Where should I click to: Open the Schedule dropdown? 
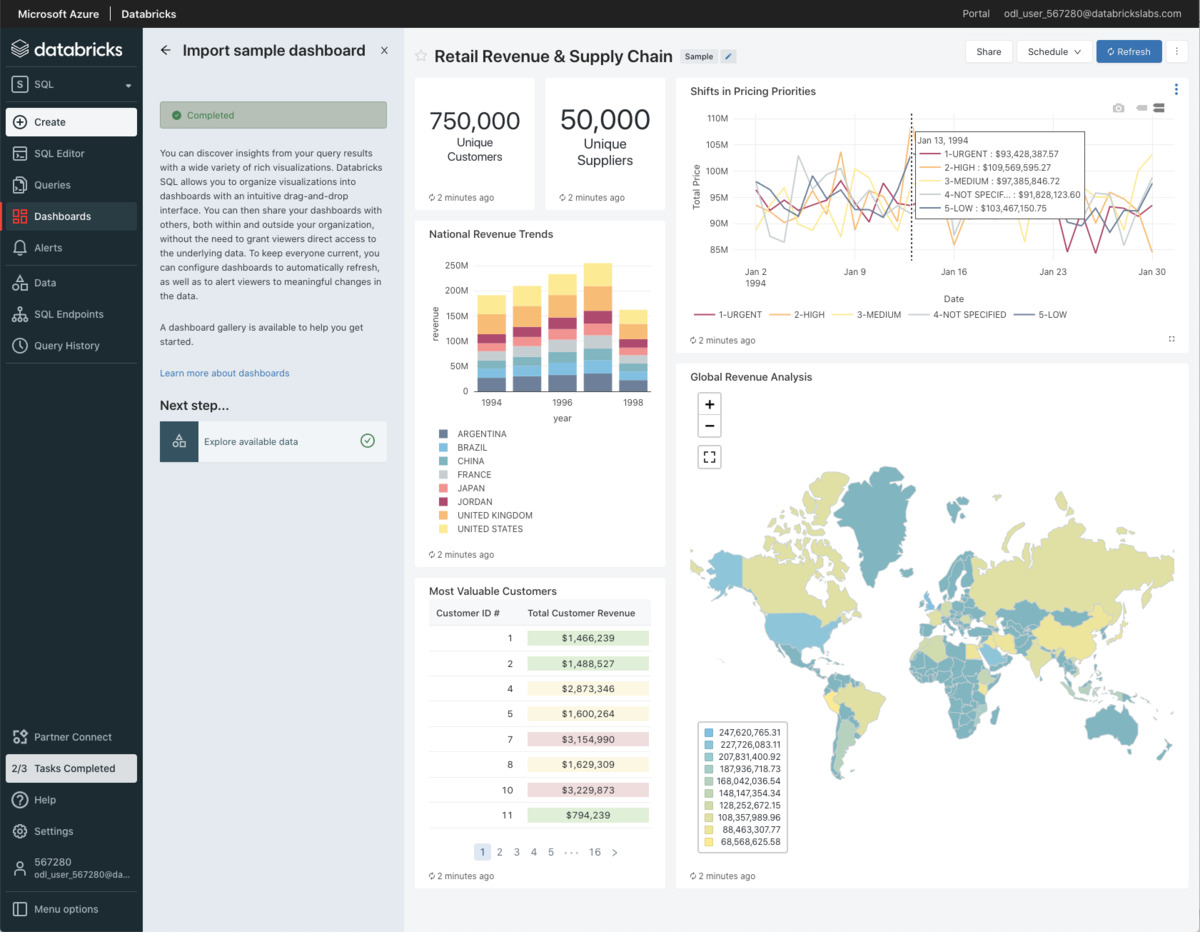click(1053, 50)
